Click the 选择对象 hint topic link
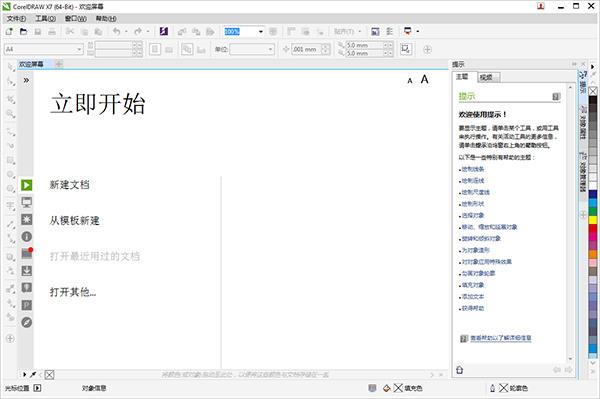Viewport: 600px width, 399px height. [472, 215]
